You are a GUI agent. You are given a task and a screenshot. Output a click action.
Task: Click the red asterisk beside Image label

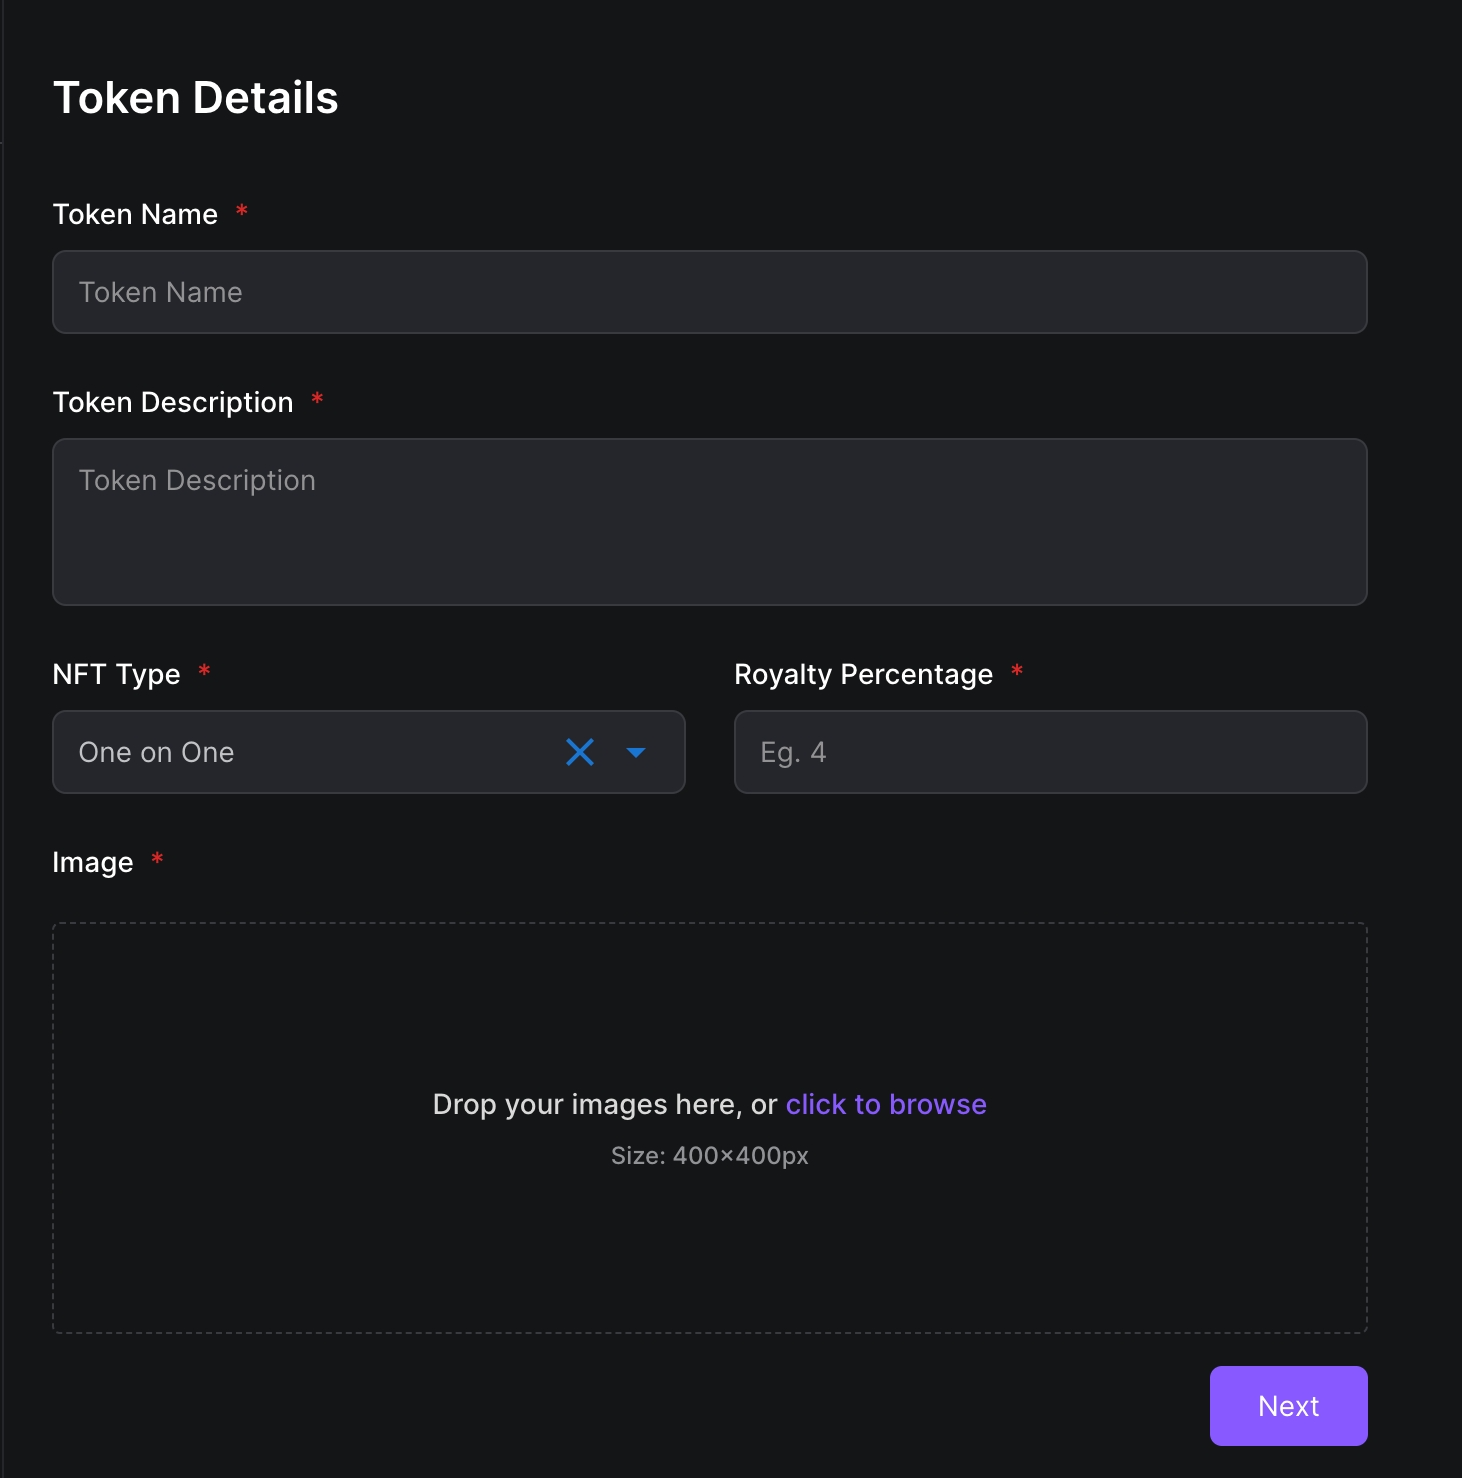tap(157, 859)
